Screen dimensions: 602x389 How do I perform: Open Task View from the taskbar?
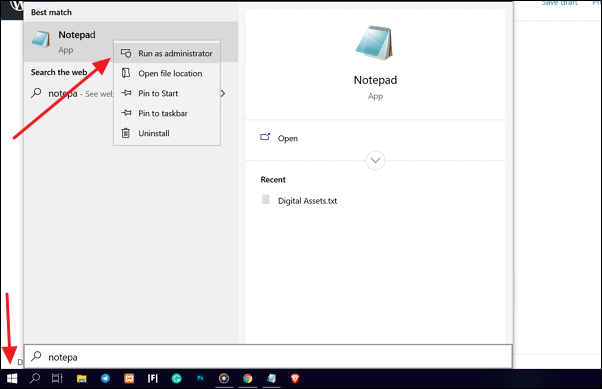[57, 379]
